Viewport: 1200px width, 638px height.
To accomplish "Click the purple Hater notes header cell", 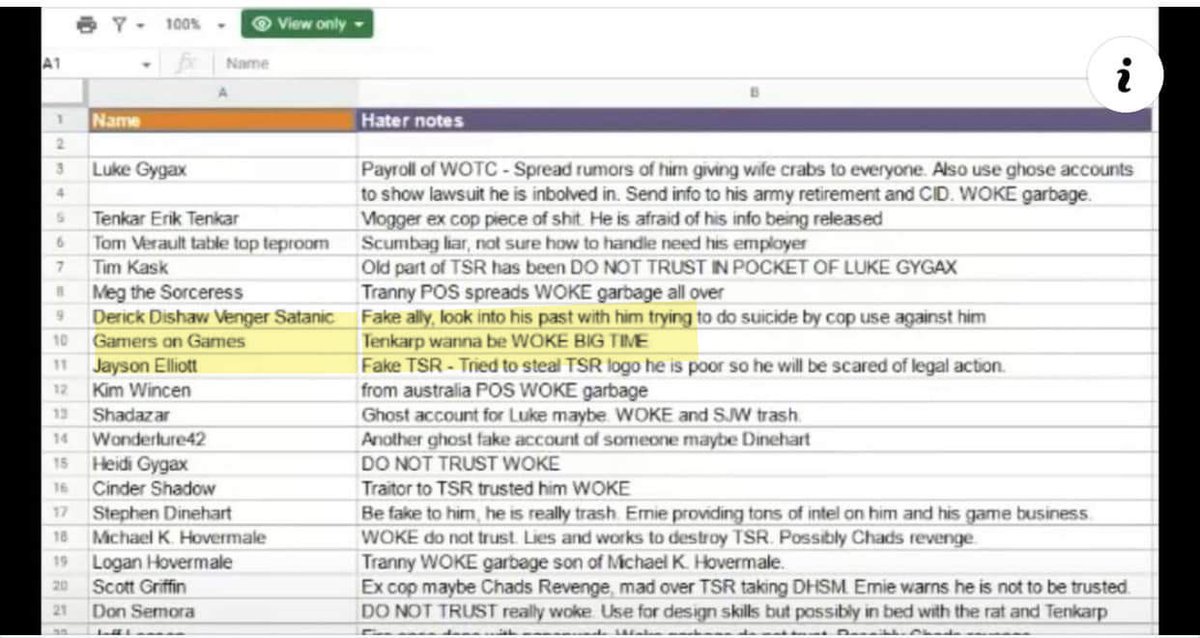I will pos(754,120).
